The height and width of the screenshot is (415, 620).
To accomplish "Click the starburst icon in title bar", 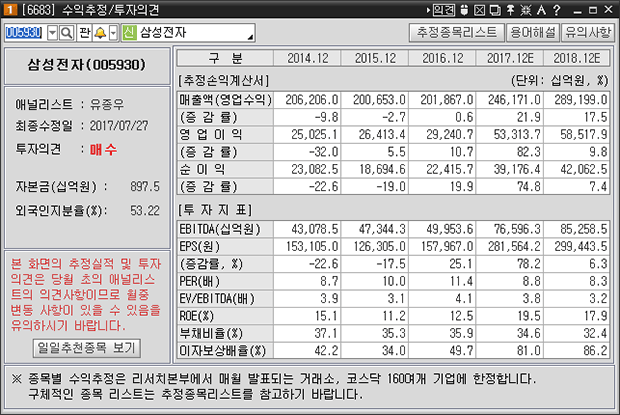I will click(525, 10).
